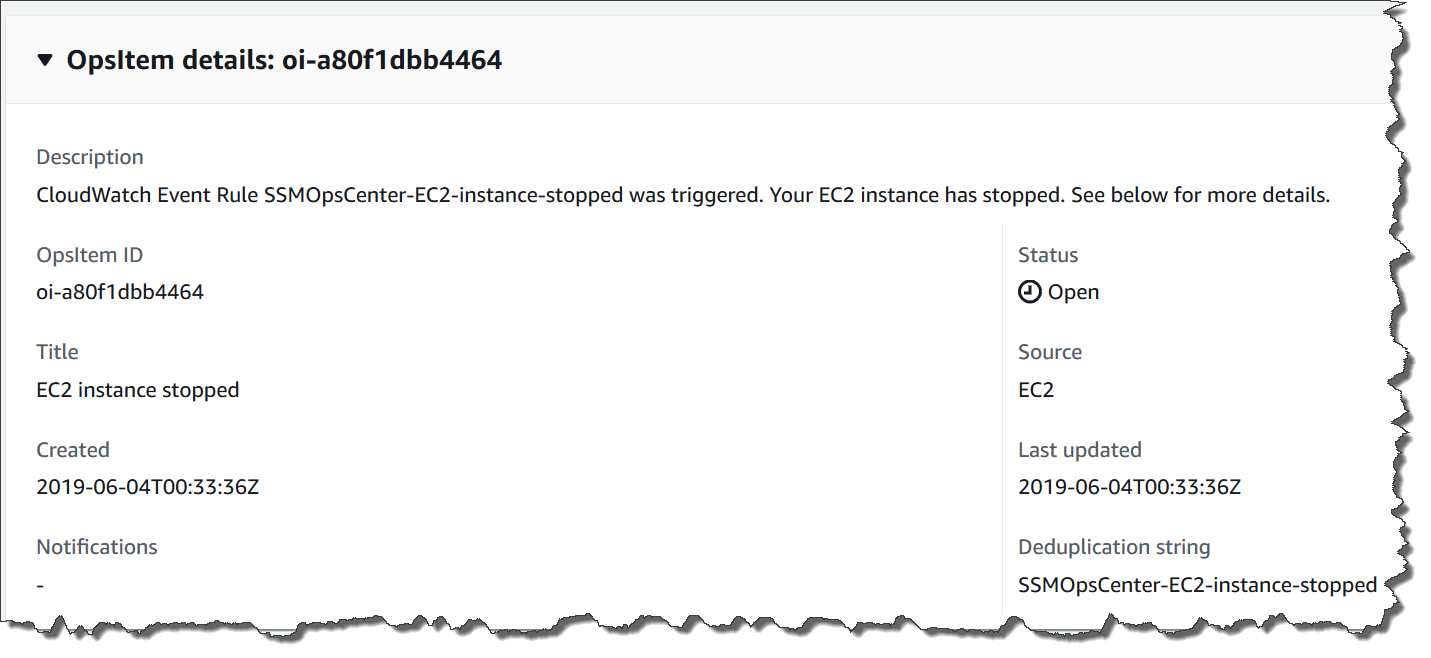Click the Last updated field label
The image size is (1431, 658).
coord(1080,450)
